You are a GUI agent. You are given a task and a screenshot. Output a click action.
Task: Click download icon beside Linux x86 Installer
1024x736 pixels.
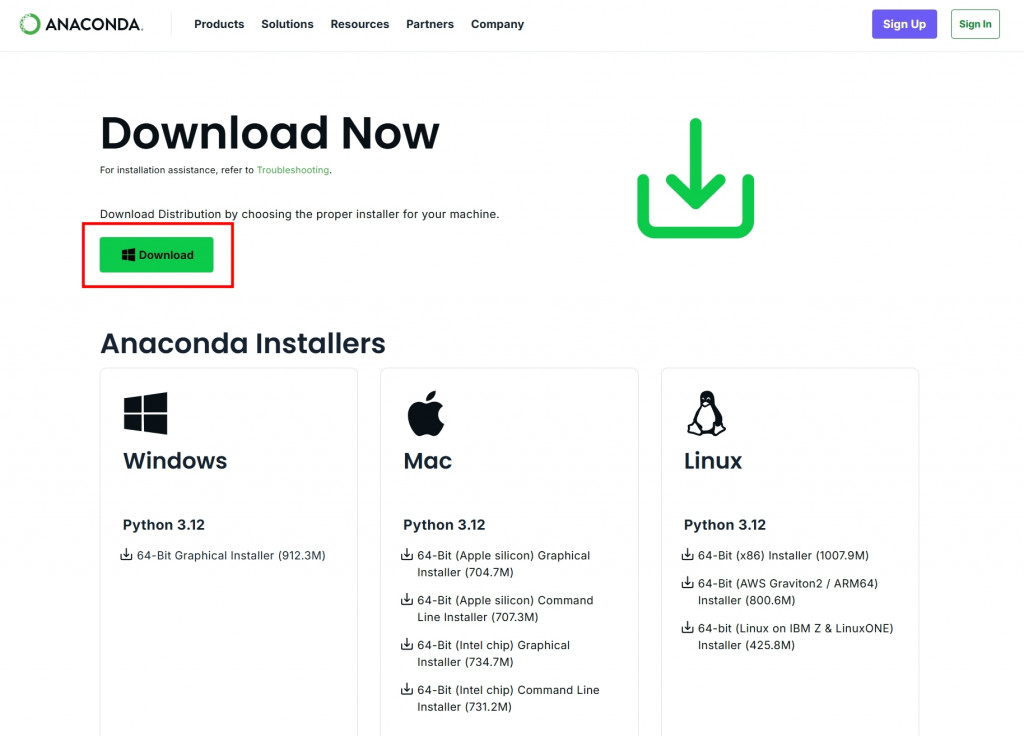coord(688,554)
